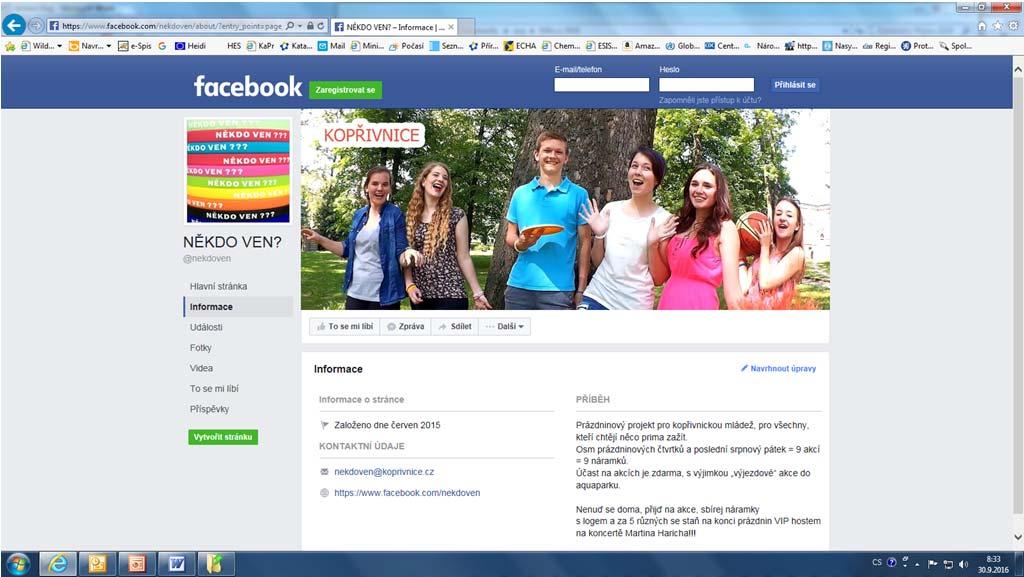The width and height of the screenshot is (1024, 577).
Task: Click the green Vytvořit stránku button
Action: [x=223, y=437]
